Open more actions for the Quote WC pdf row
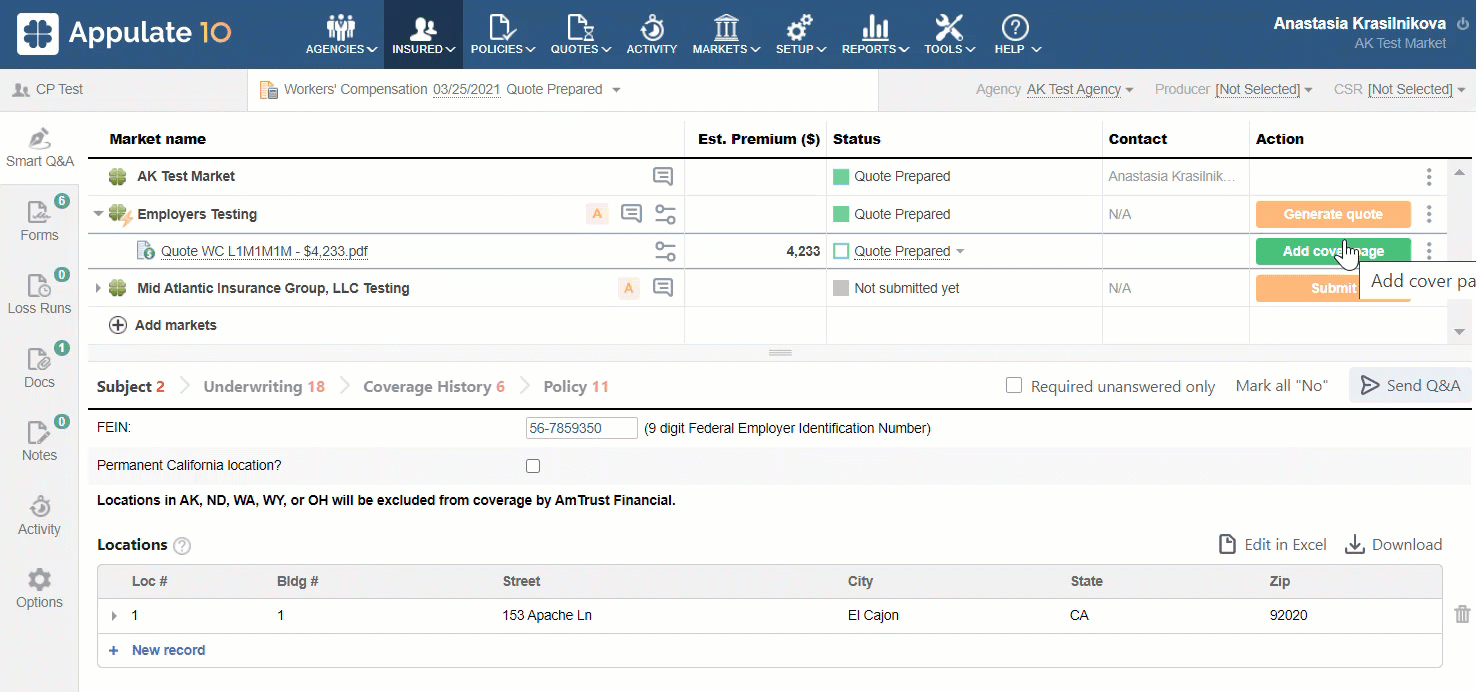The width and height of the screenshot is (1476, 692). [1429, 251]
